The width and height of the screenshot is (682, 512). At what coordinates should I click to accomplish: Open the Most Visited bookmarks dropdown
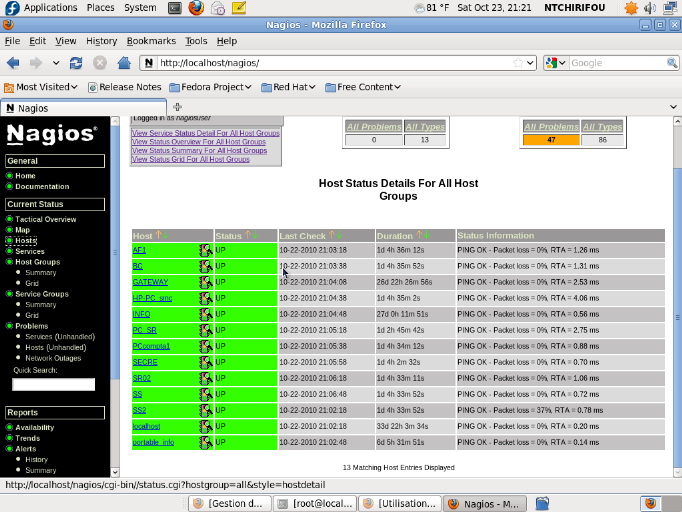pyautogui.click(x=41, y=87)
